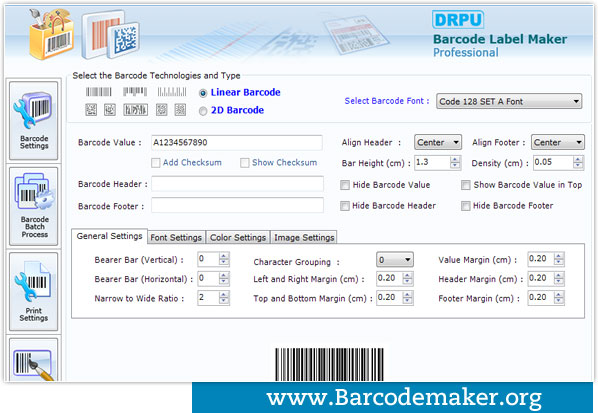Adjust Header Margin spinner
This screenshot has height=413, width=598.
click(559, 279)
